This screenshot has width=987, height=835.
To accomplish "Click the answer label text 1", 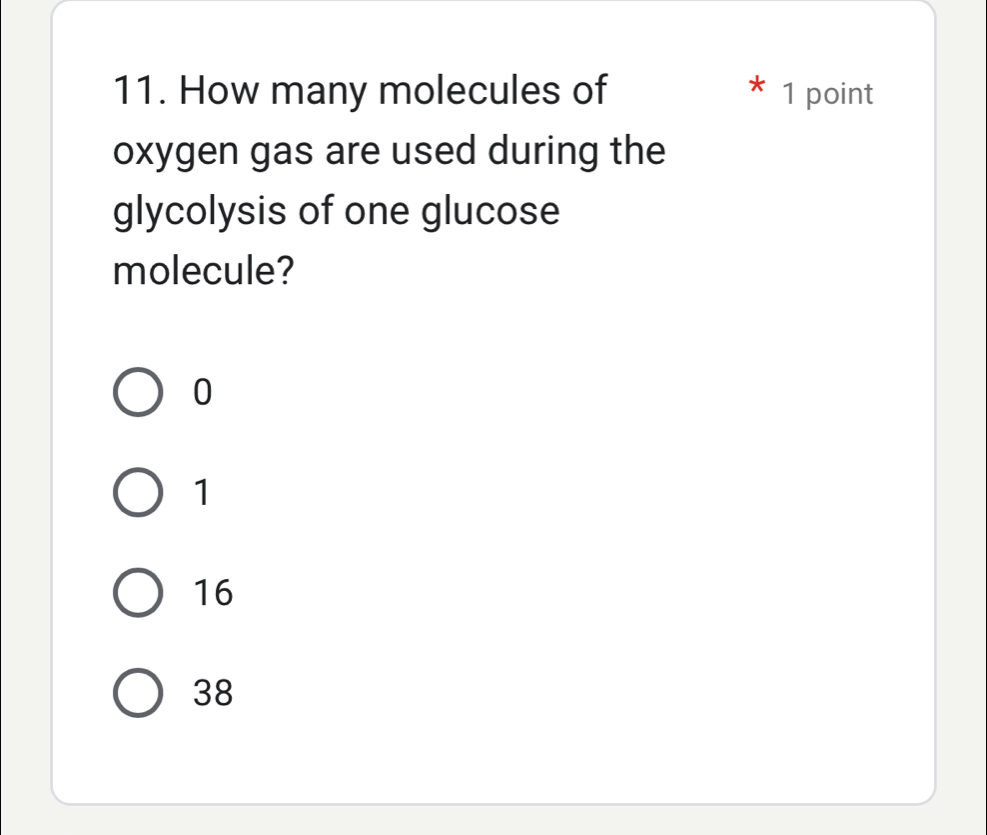I will [202, 492].
